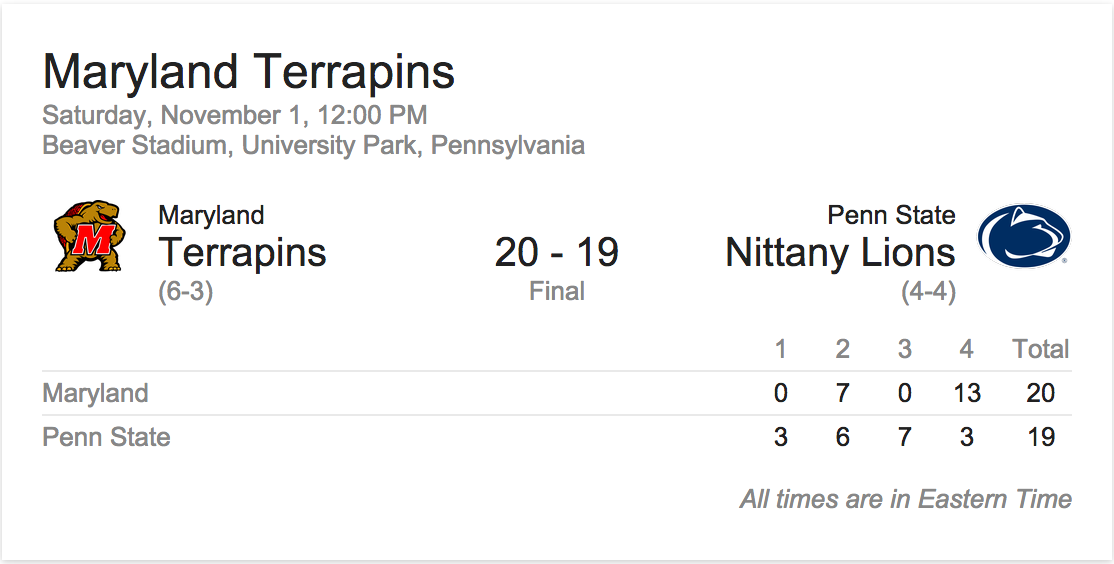Click the Final status label
The image size is (1114, 564).
pyautogui.click(x=557, y=291)
